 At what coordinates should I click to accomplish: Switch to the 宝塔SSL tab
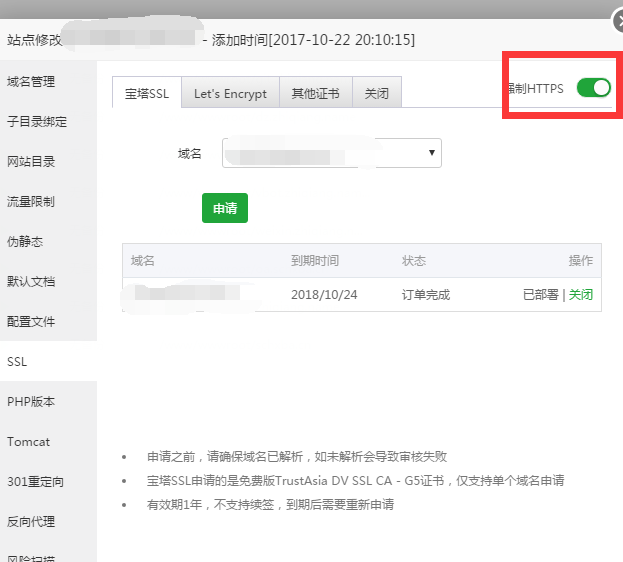147,93
